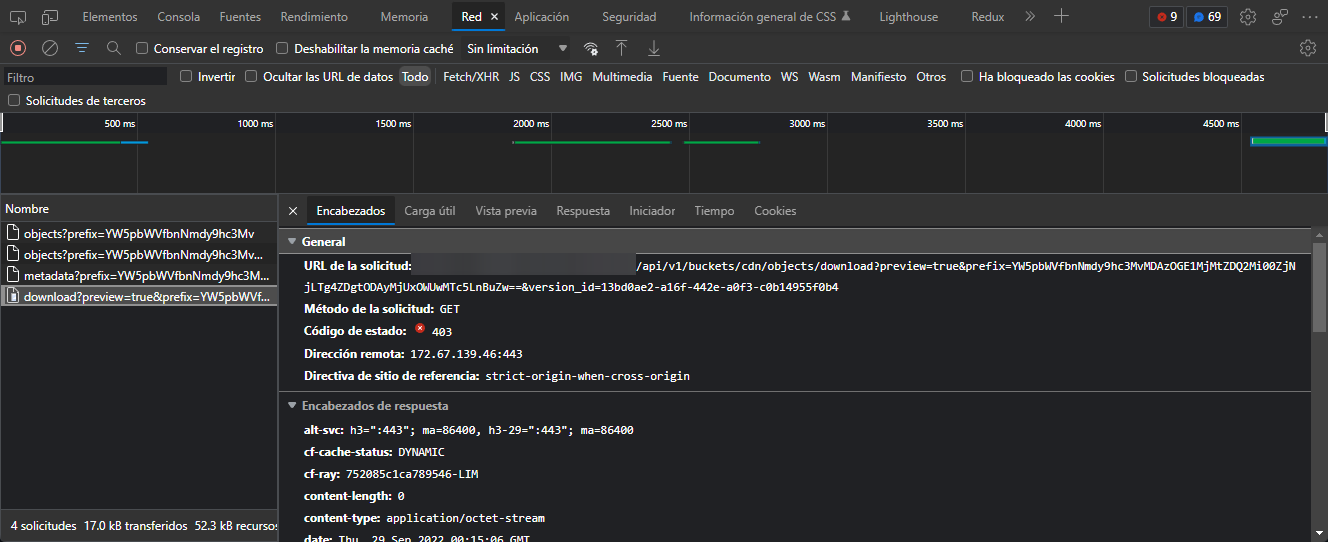Viewport: 1328px width, 542px height.
Task: Toggle device emulation icon
Action: [50, 17]
